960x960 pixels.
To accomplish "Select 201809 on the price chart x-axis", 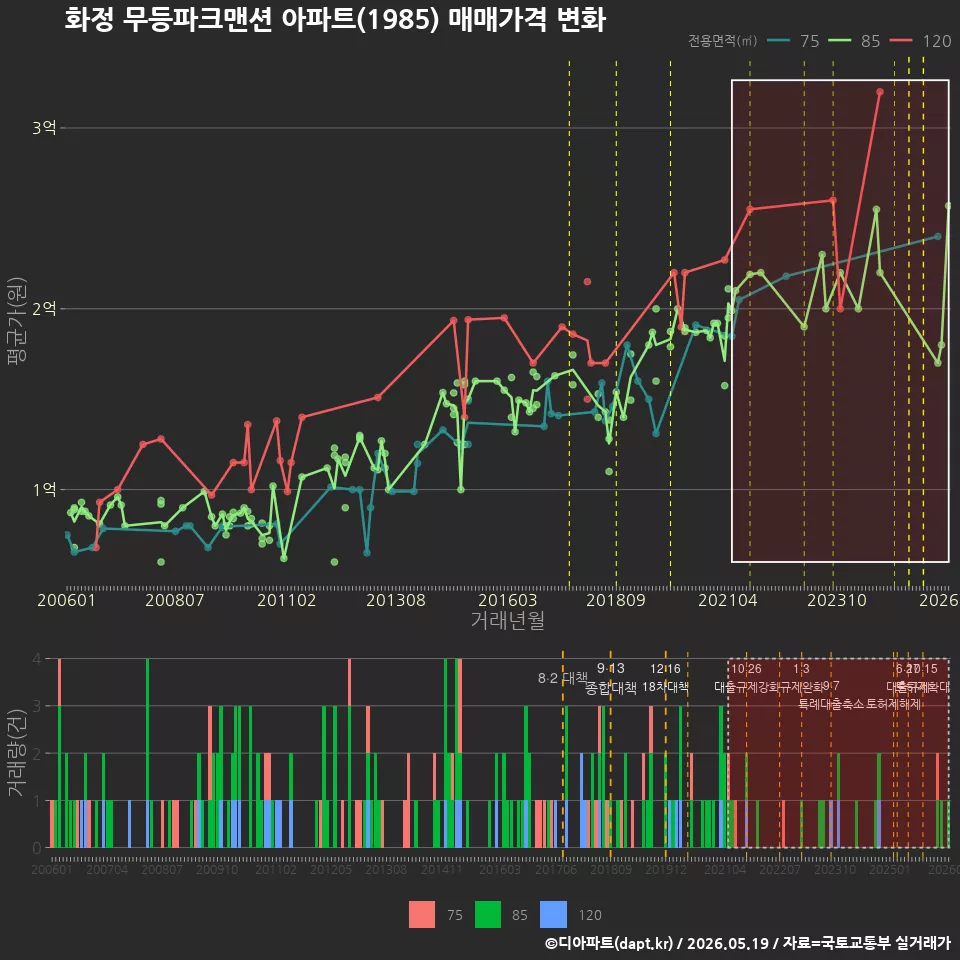I will pyautogui.click(x=616, y=600).
